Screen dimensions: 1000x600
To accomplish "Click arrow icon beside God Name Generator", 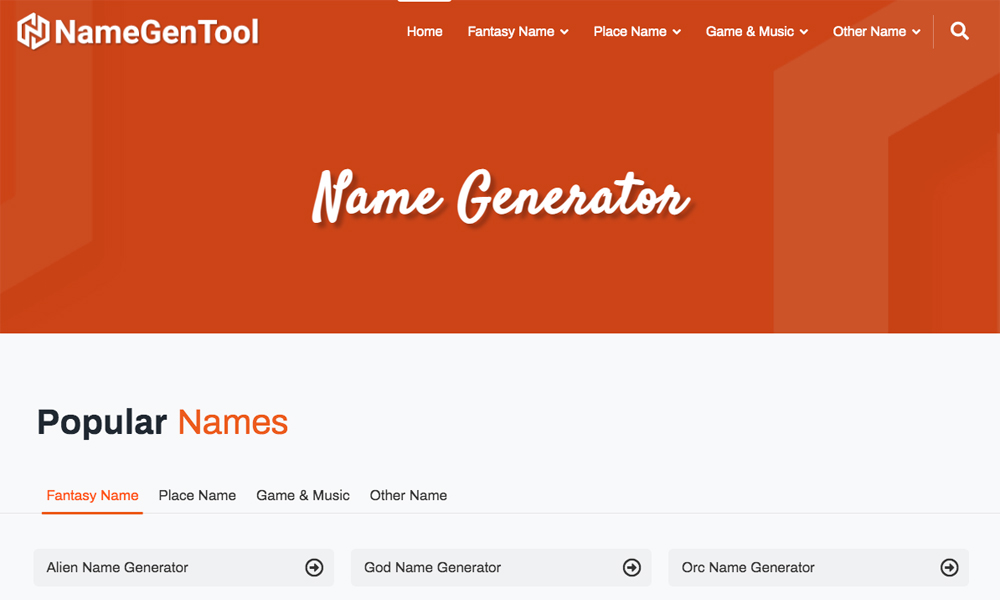I will tap(631, 568).
